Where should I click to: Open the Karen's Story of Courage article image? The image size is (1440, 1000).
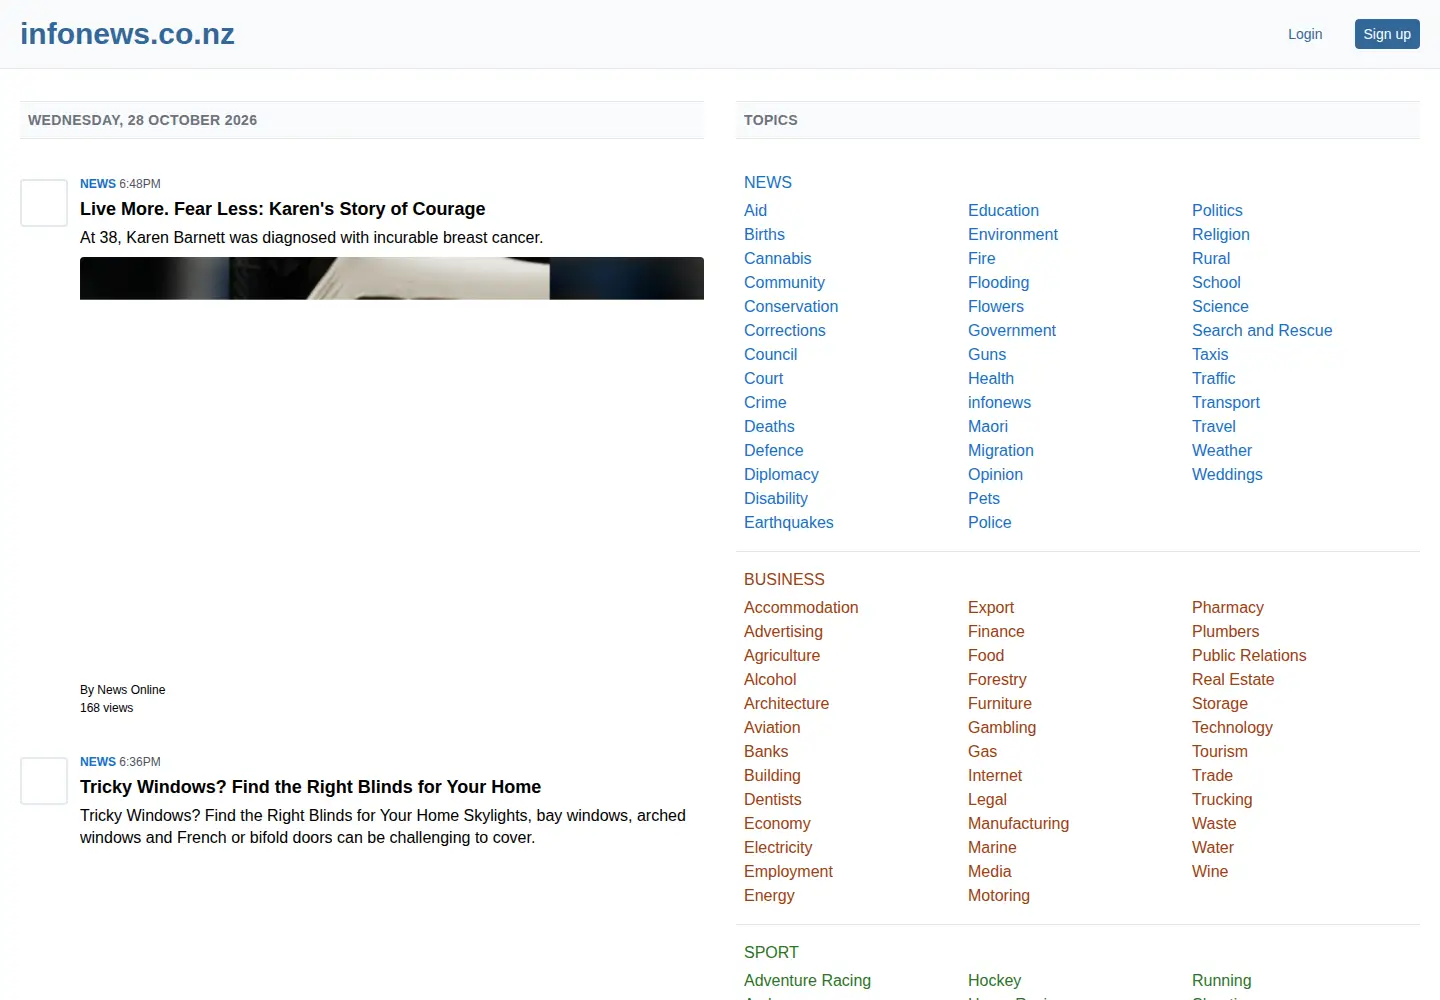[x=392, y=278]
